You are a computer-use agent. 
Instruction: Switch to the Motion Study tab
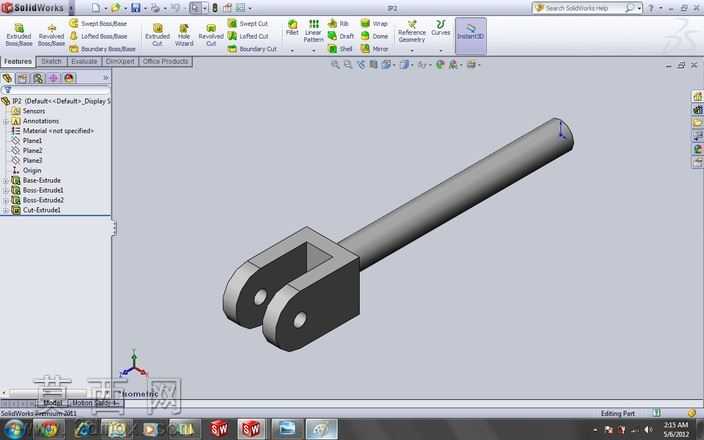(x=94, y=403)
